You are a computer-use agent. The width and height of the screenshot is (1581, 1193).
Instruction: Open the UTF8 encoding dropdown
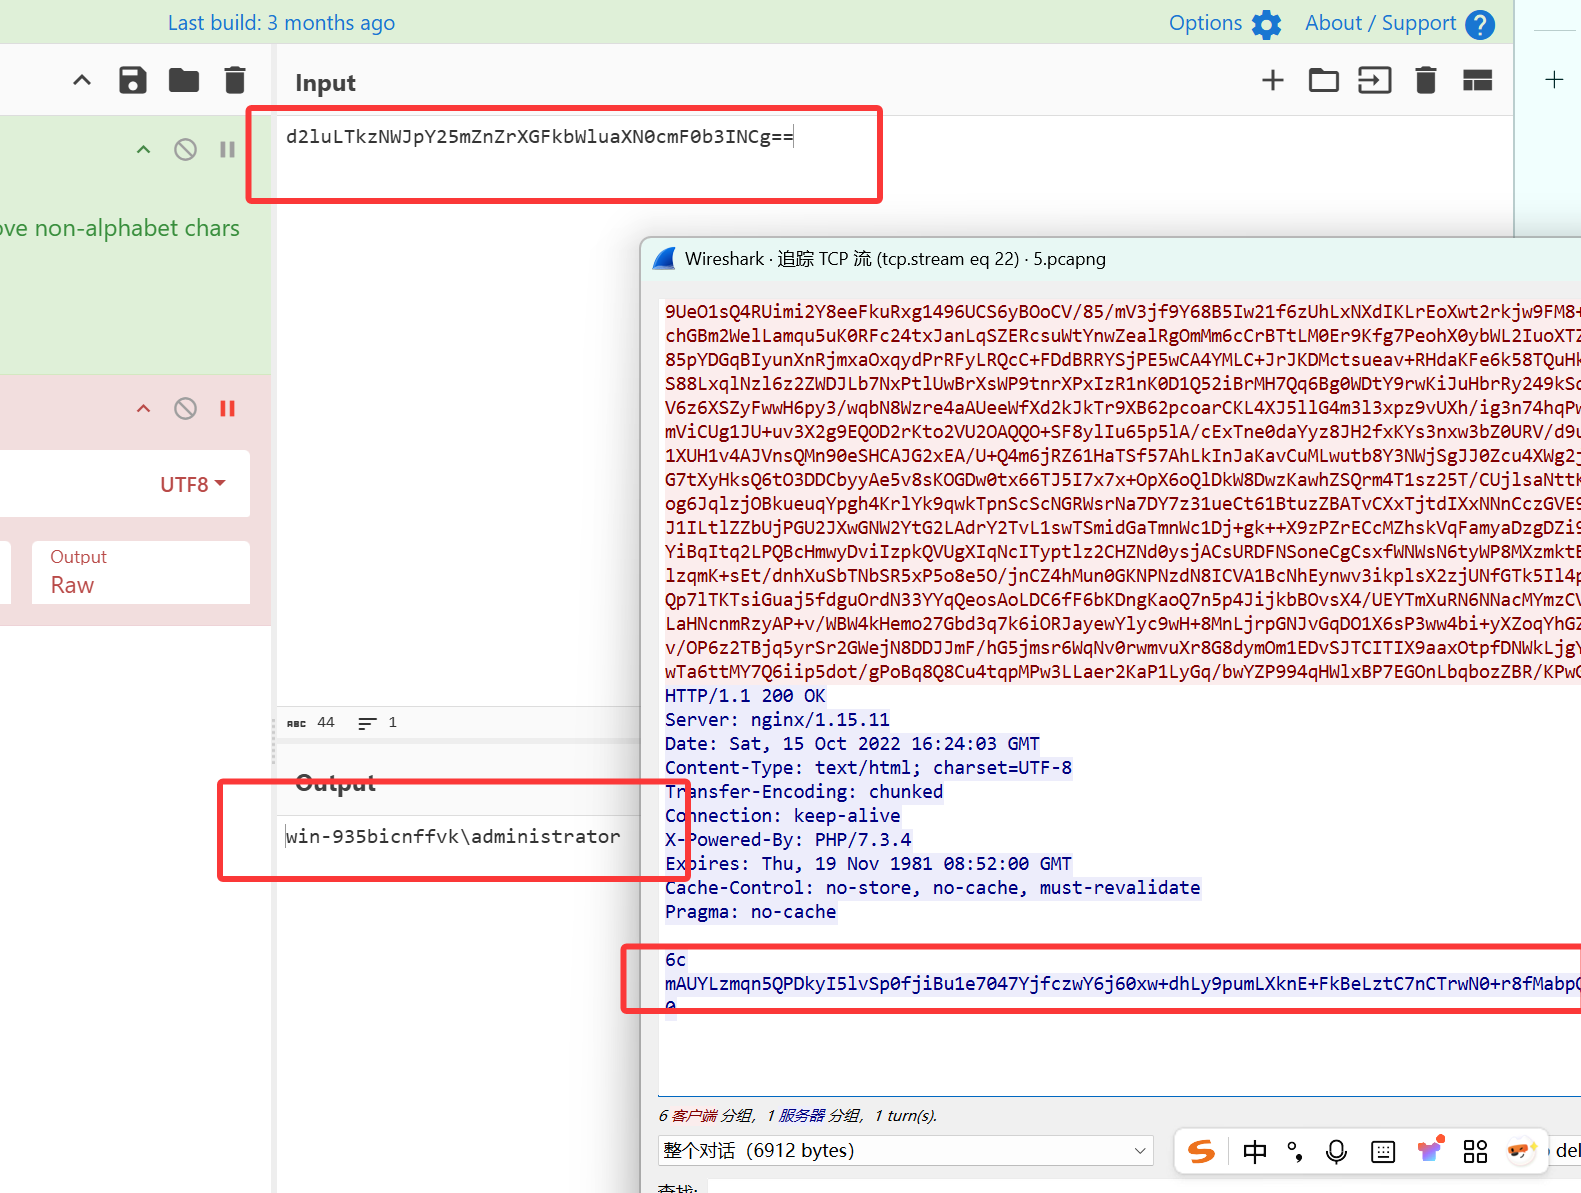point(193,484)
